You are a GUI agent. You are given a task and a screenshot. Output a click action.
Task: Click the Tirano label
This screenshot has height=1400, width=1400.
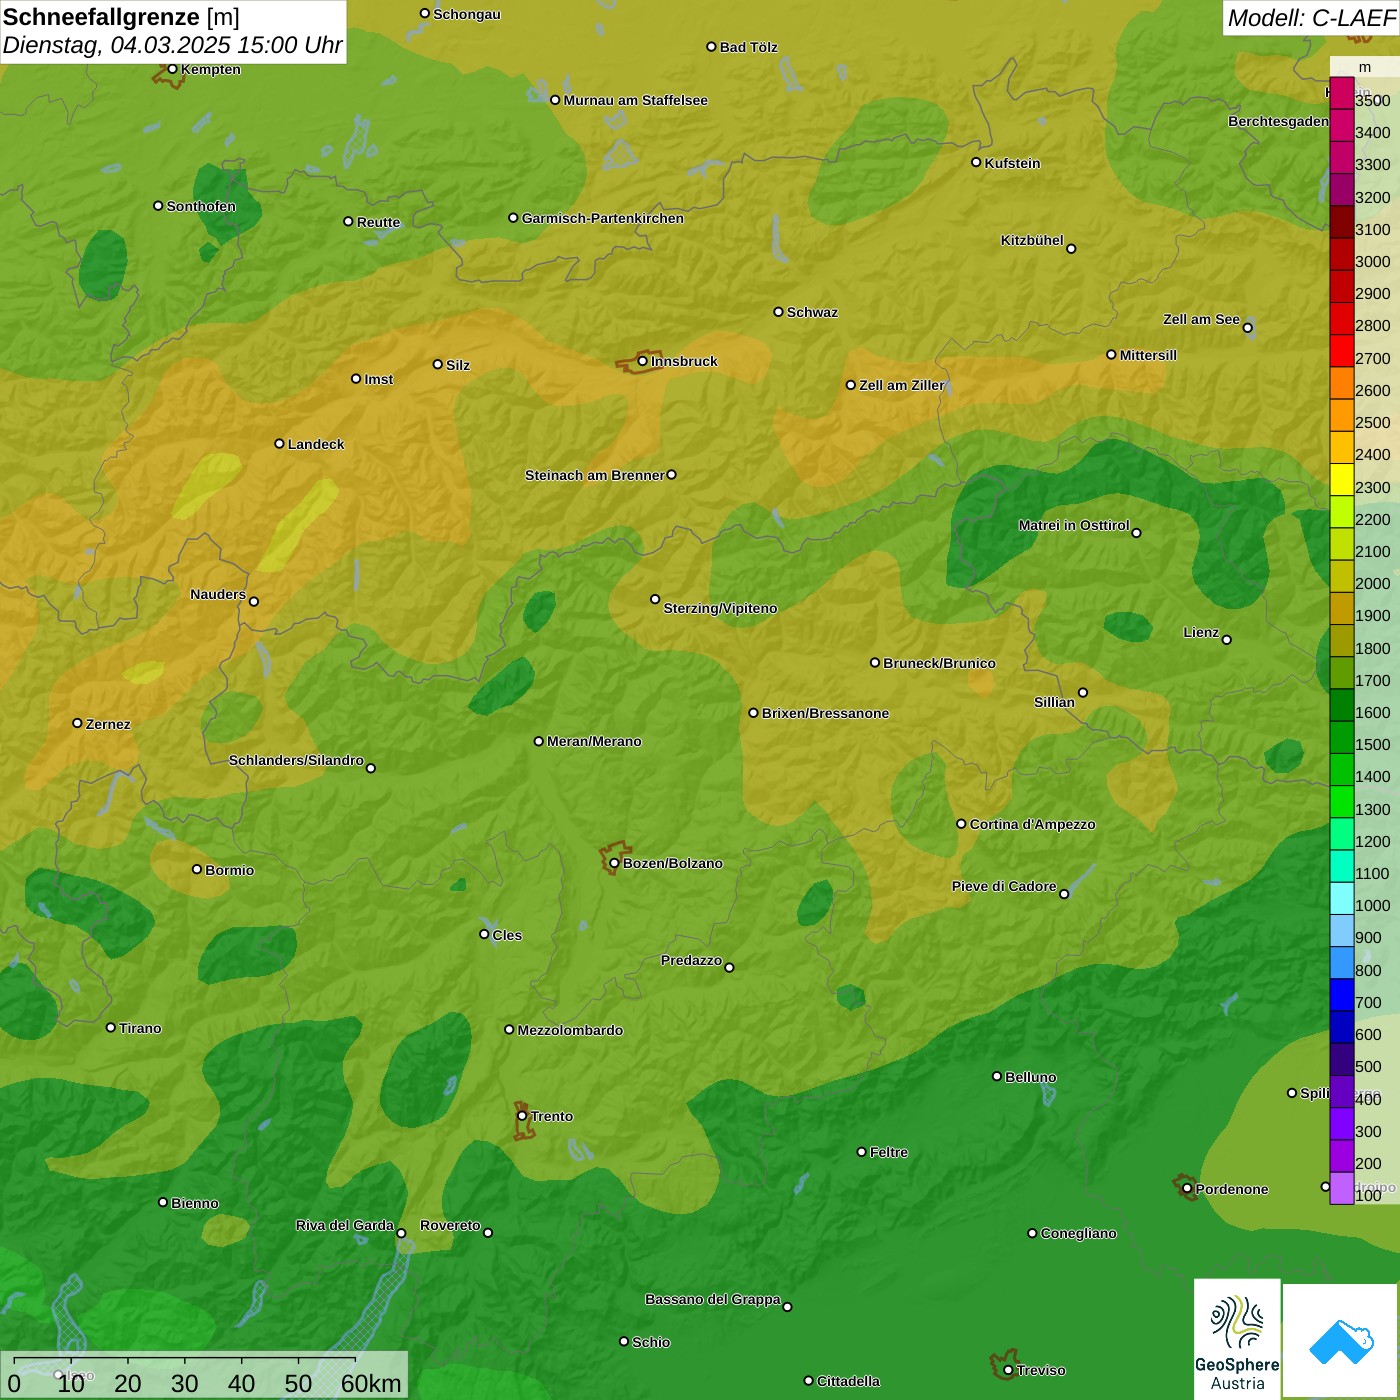[x=140, y=1028]
